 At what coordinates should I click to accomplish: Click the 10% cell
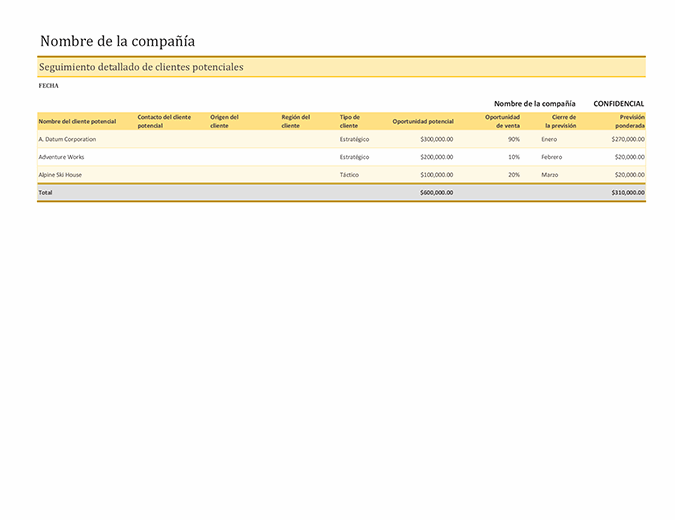tap(514, 157)
